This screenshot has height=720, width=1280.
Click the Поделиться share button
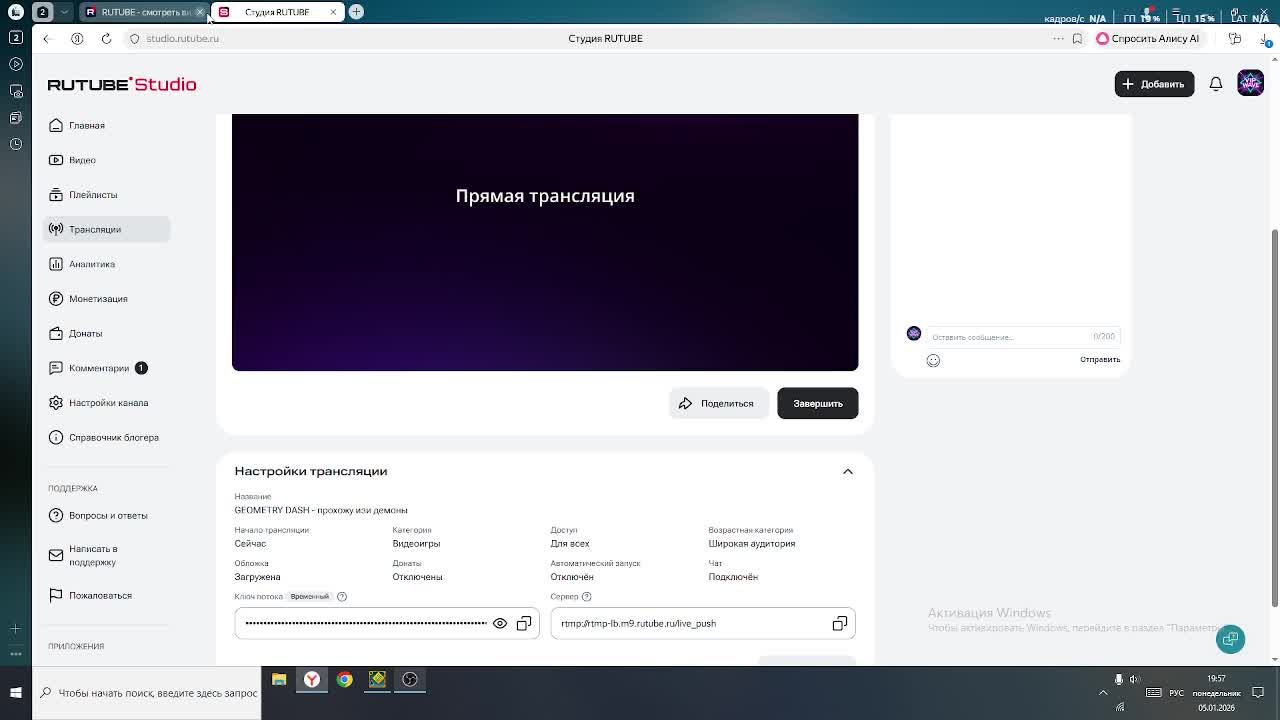pyautogui.click(x=719, y=403)
